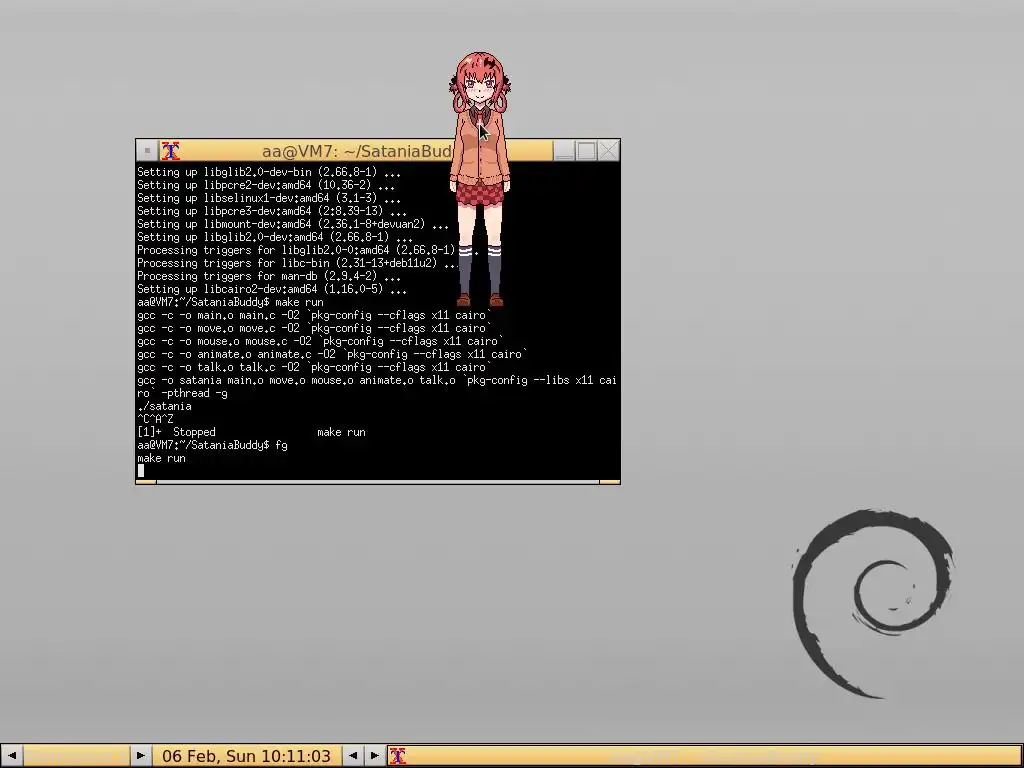Click the xterm icon in the window title bar
This screenshot has height=768, width=1024.
point(171,151)
